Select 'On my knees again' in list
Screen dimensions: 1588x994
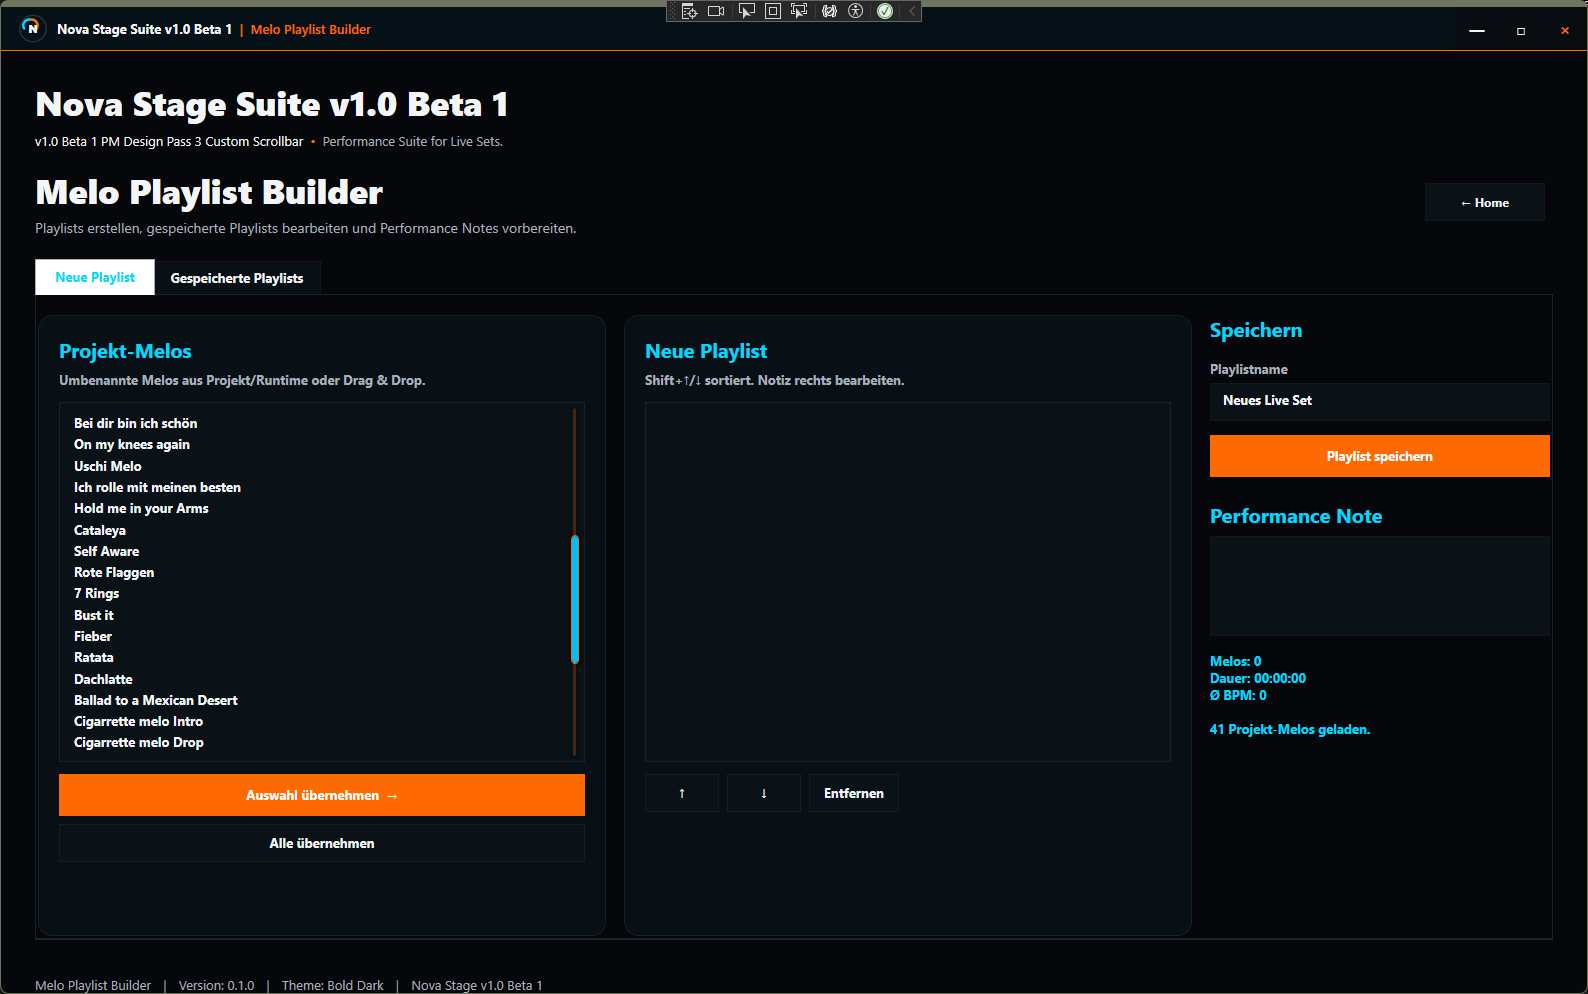click(132, 444)
